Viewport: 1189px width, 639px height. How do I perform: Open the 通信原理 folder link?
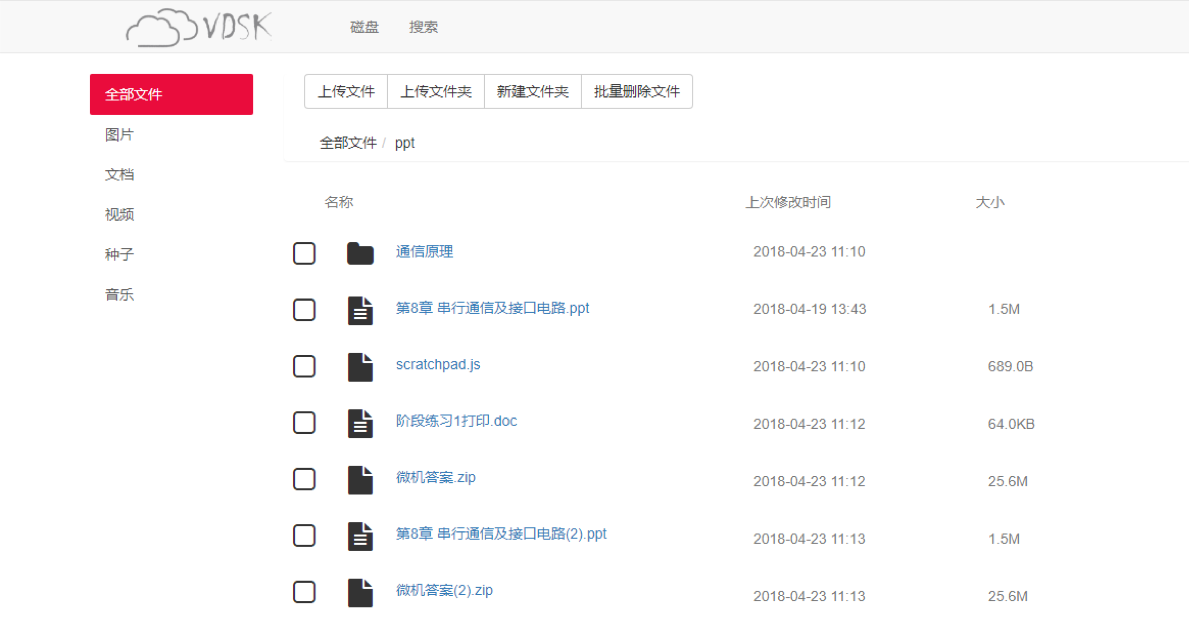tap(425, 252)
